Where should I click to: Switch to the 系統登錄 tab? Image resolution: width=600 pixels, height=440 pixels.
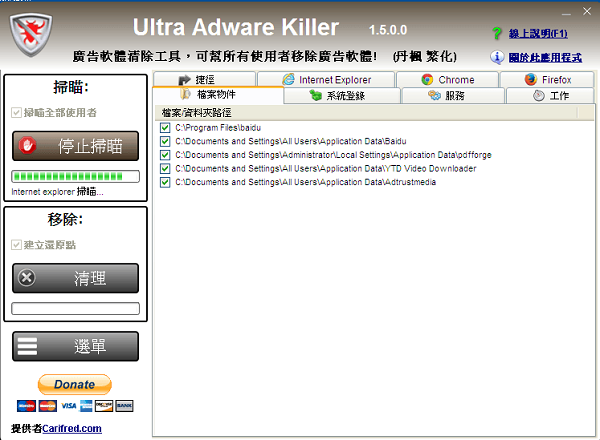(342, 95)
